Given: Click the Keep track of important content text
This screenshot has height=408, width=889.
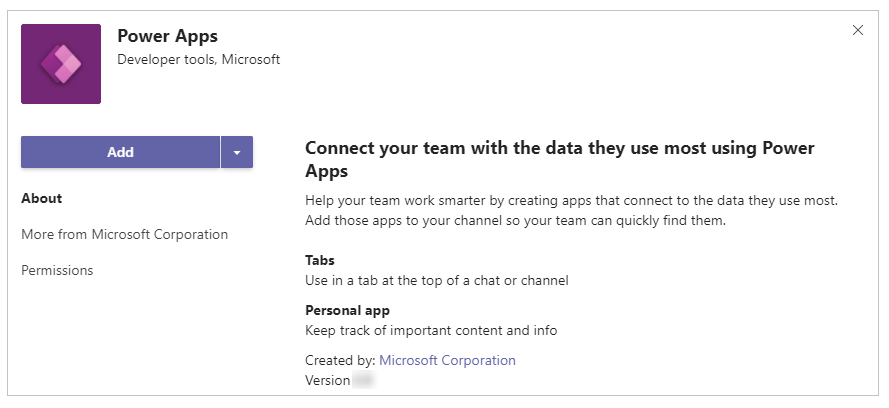Looking at the screenshot, I should (430, 330).
